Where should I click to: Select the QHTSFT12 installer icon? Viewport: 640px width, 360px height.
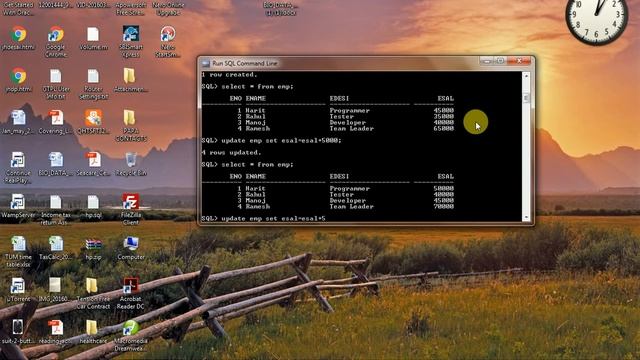point(93,118)
